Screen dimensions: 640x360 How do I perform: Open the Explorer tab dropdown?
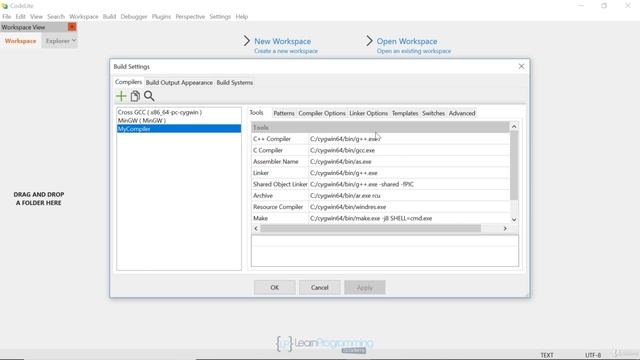coord(74,40)
